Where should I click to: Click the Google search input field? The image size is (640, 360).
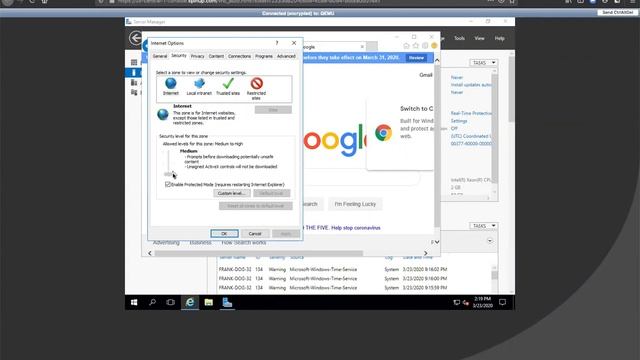(x=361, y=178)
